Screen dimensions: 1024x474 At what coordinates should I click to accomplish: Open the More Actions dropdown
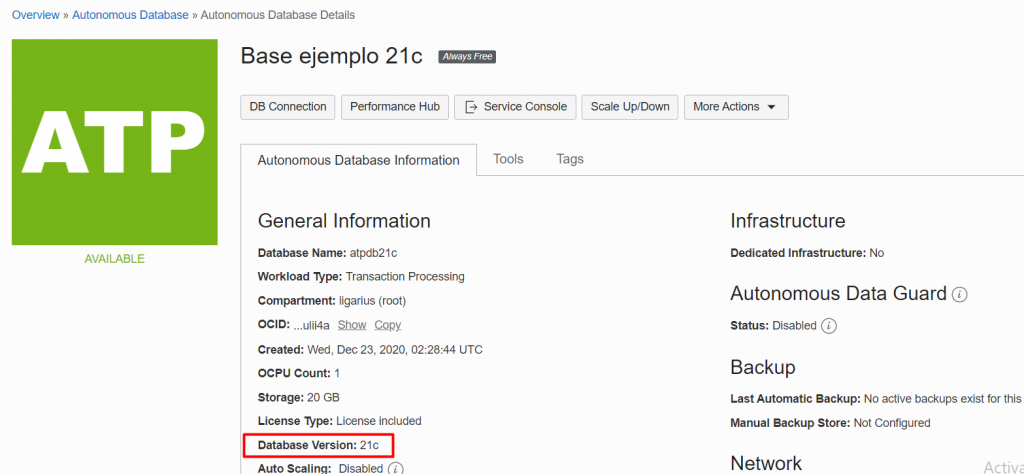pos(735,107)
